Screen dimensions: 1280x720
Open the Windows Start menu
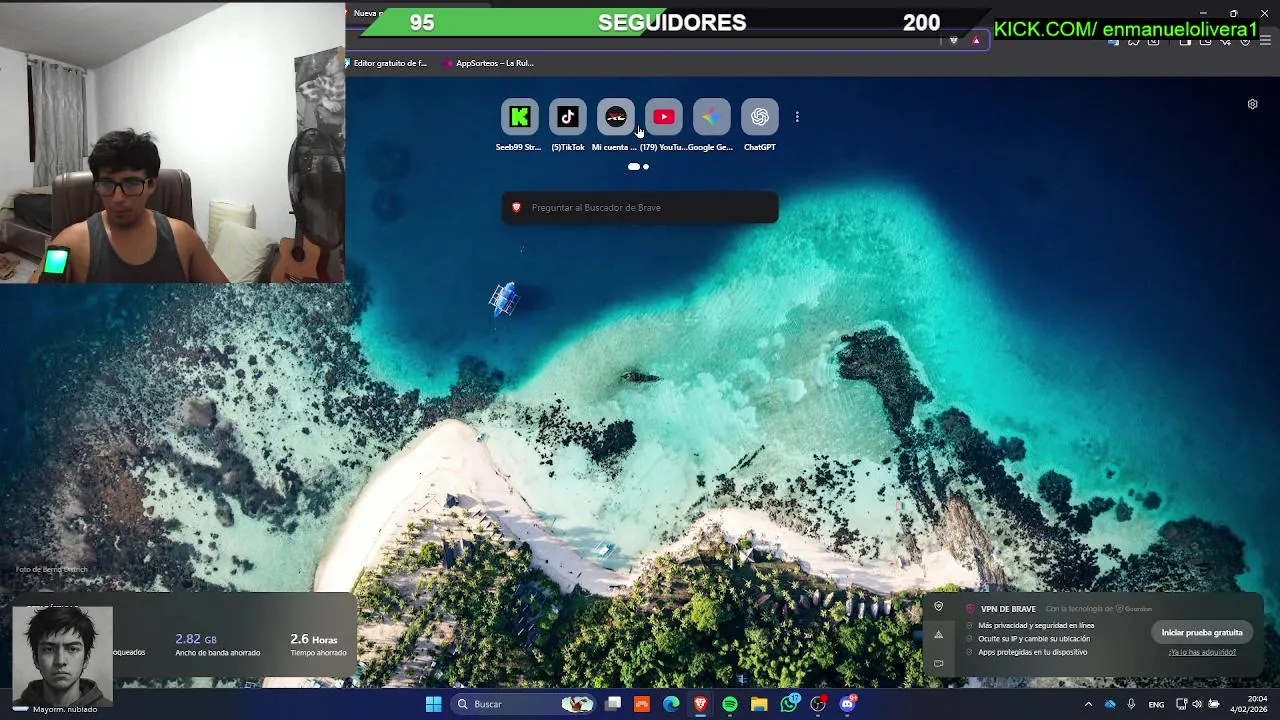click(433, 704)
